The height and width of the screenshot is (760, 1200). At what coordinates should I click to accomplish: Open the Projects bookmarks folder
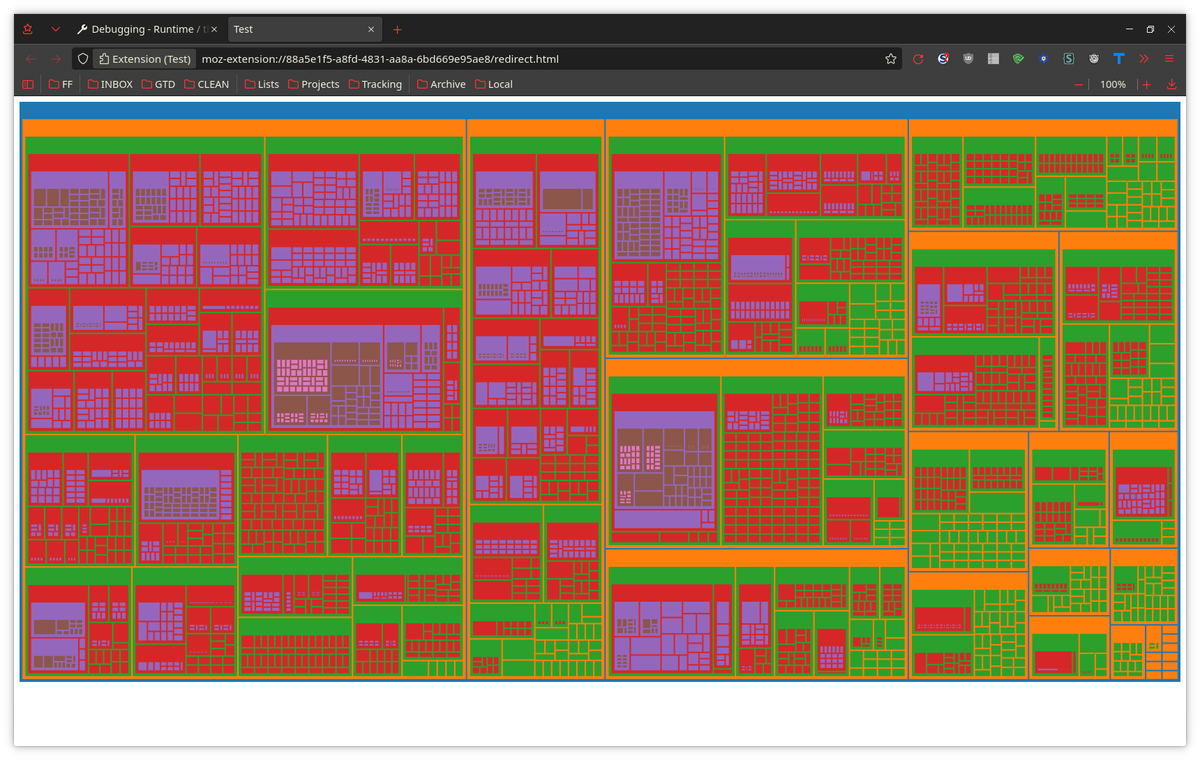[314, 85]
